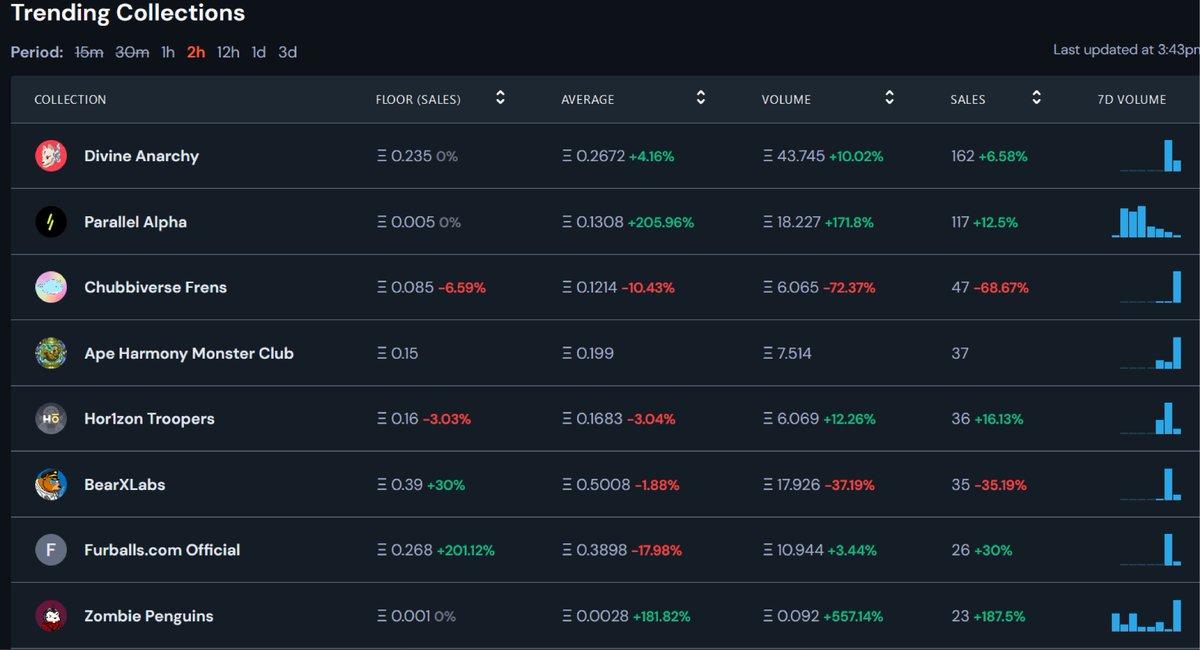Click Zombie Penguins average 0.0028
1200x650 pixels.
[595, 616]
